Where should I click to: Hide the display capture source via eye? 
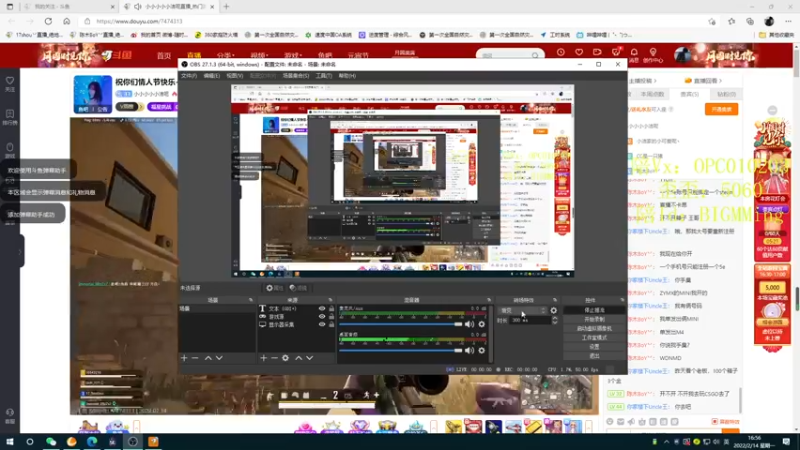click(322, 324)
